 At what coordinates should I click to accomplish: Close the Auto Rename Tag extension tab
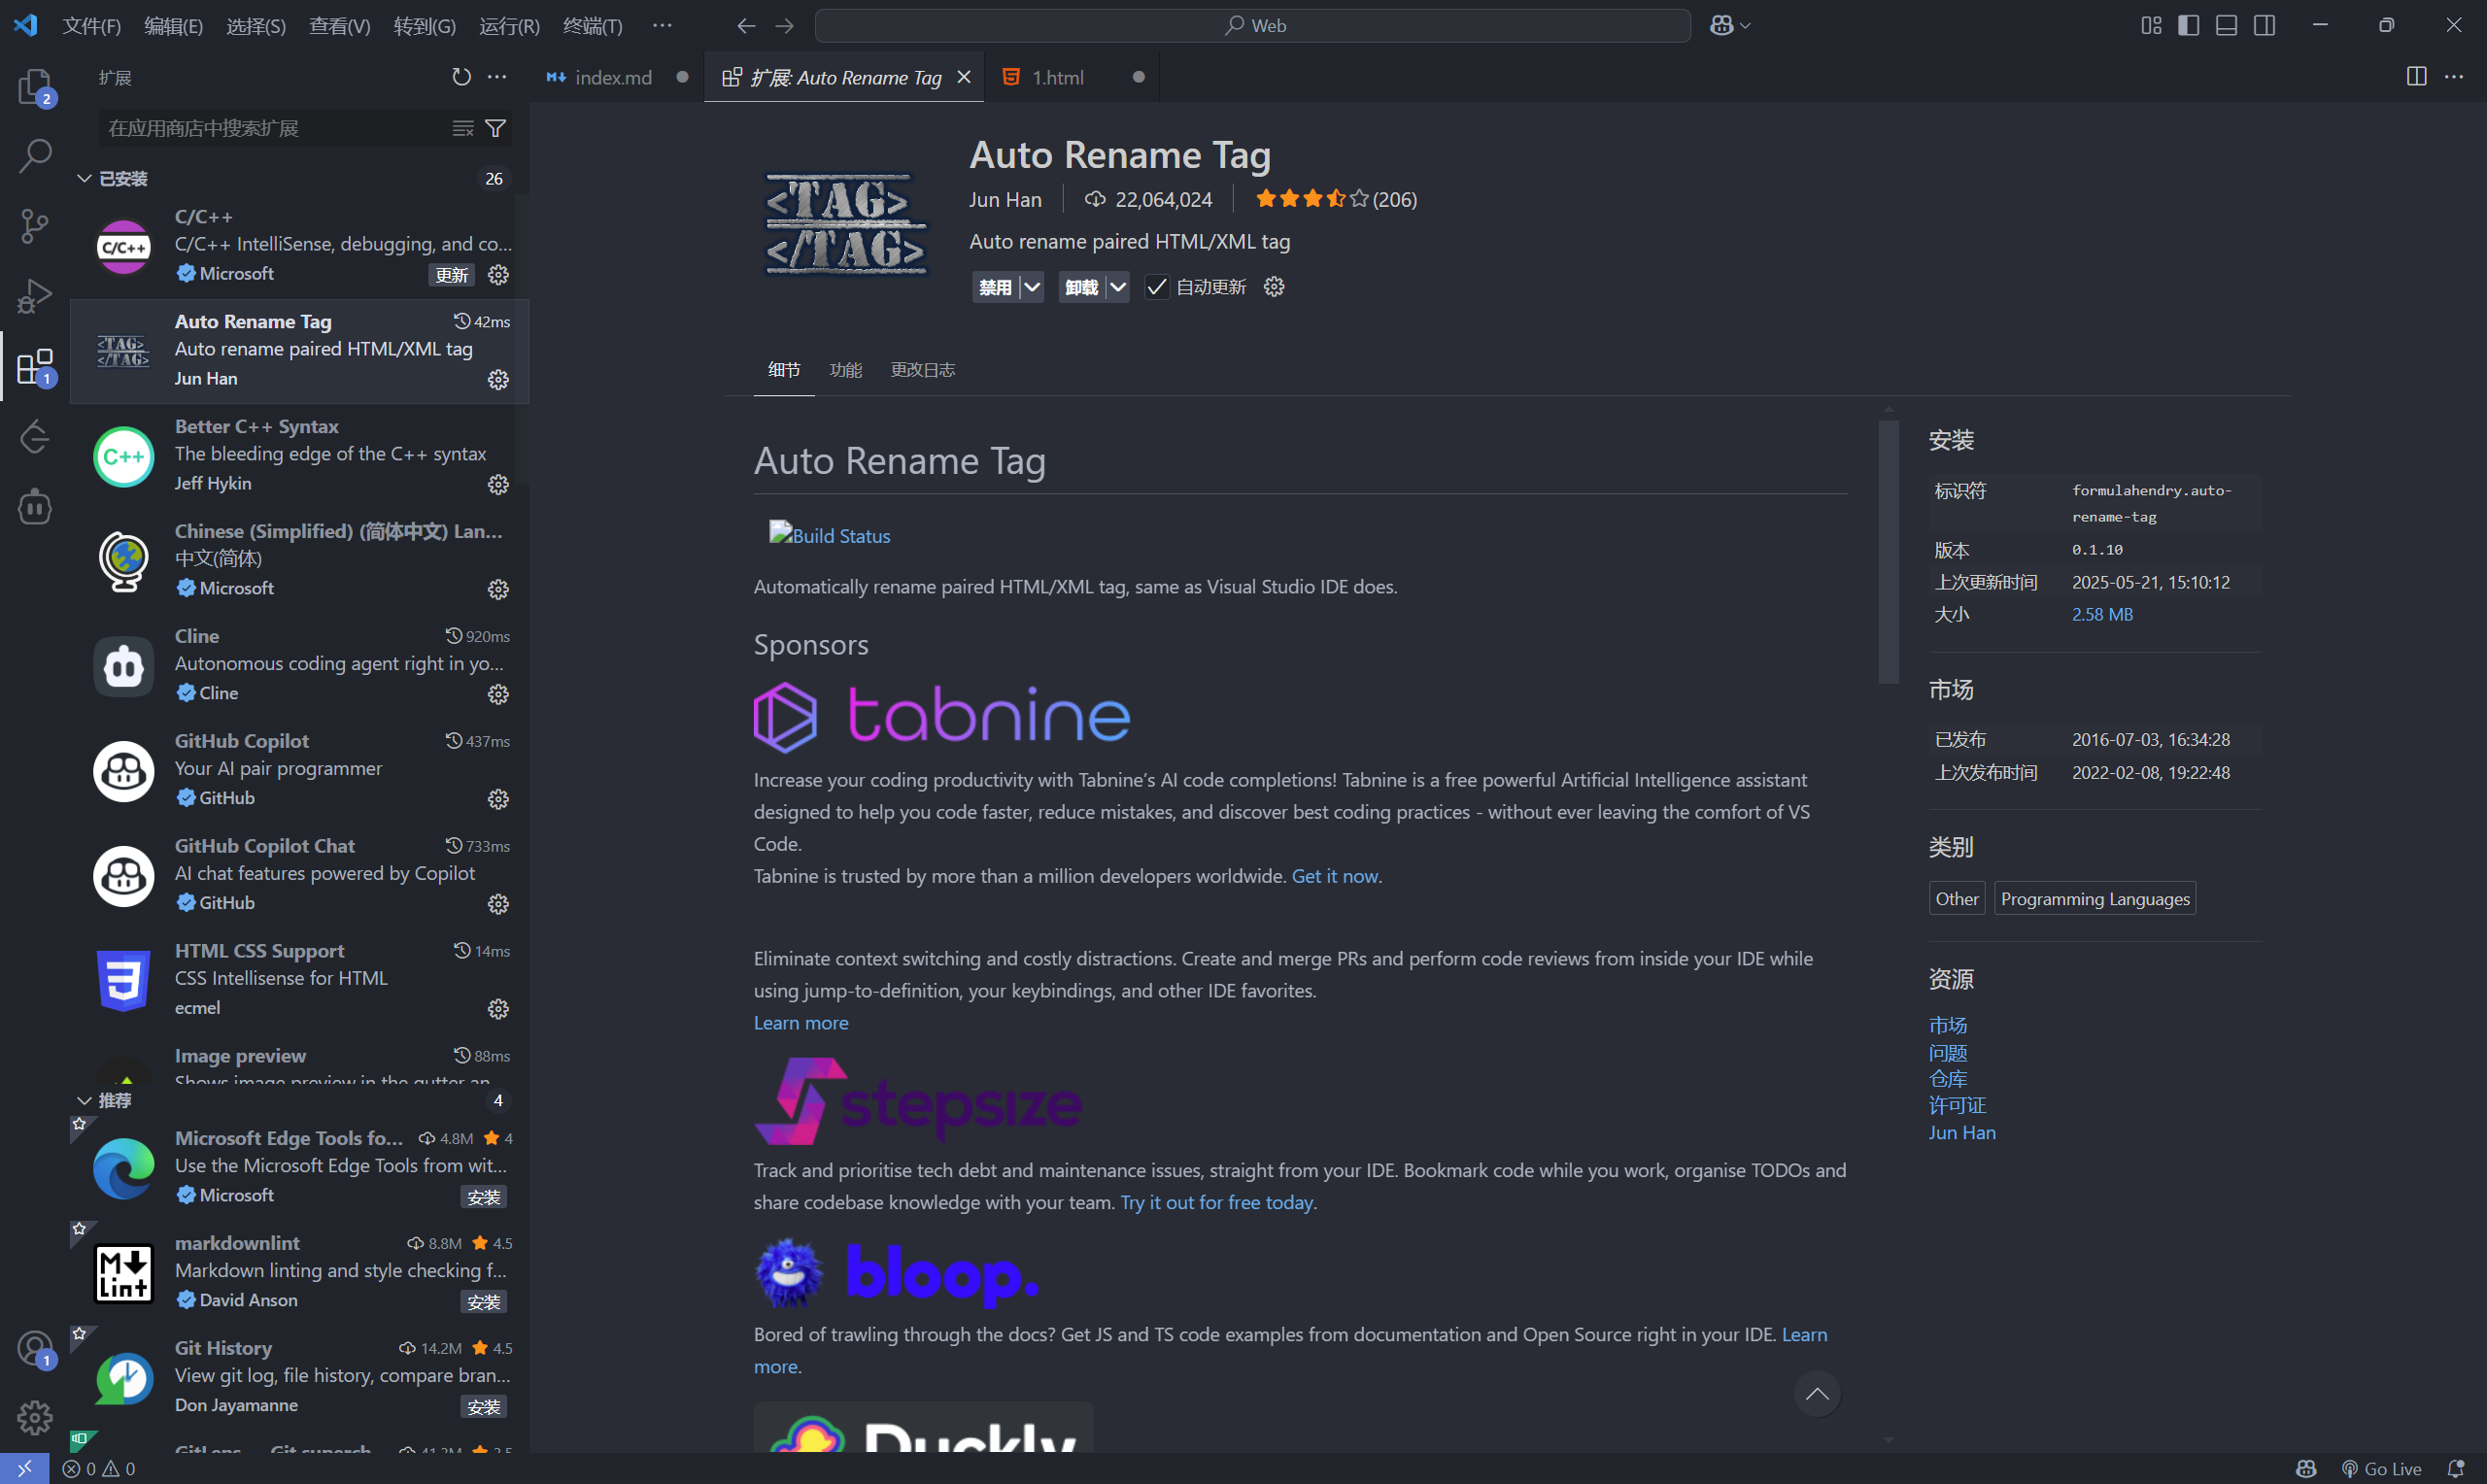click(x=964, y=77)
